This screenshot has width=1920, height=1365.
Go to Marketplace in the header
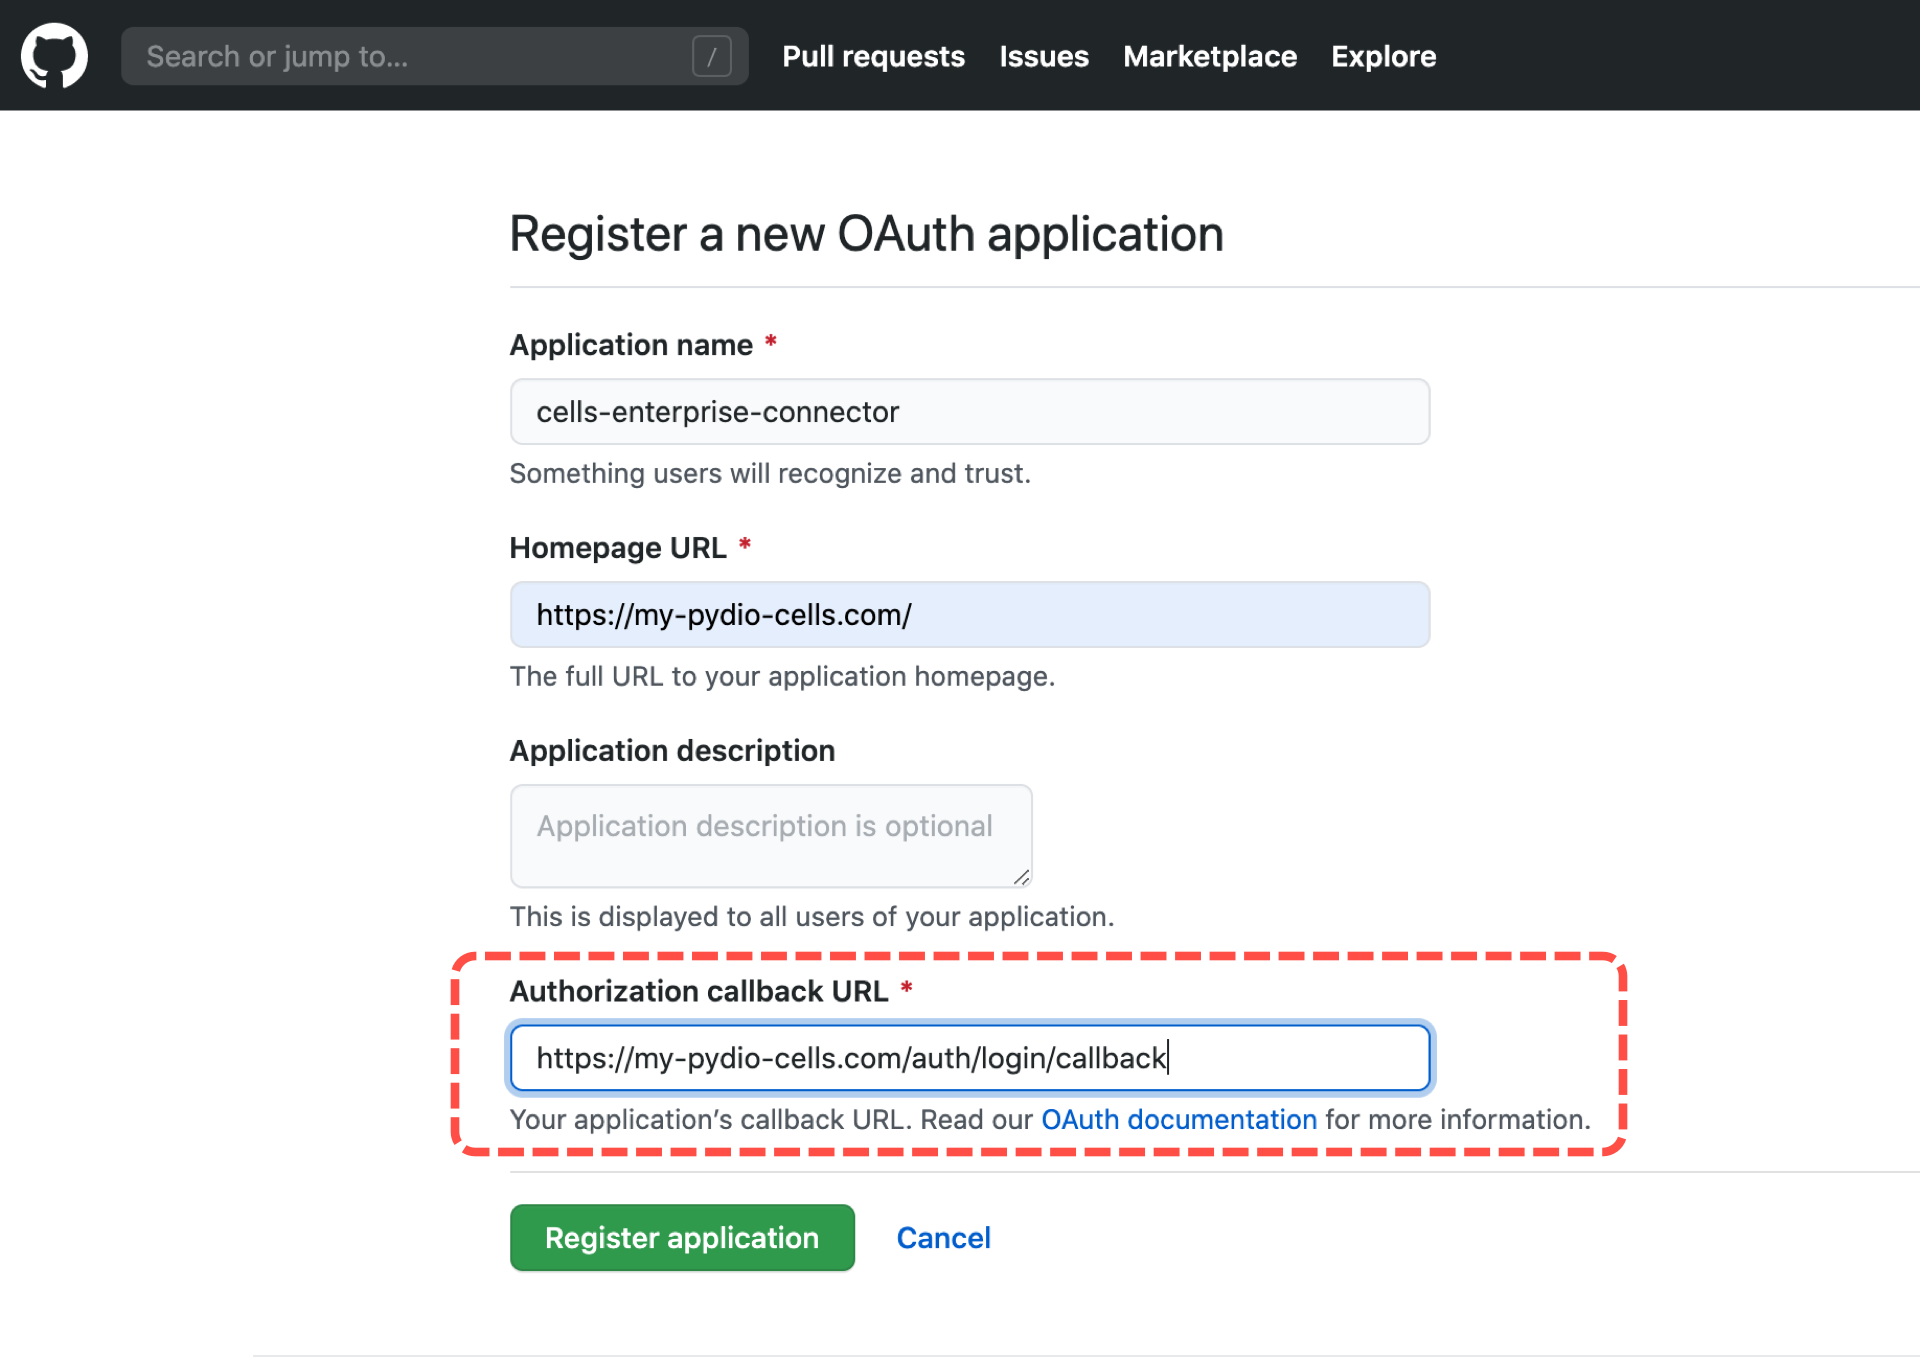coord(1209,56)
